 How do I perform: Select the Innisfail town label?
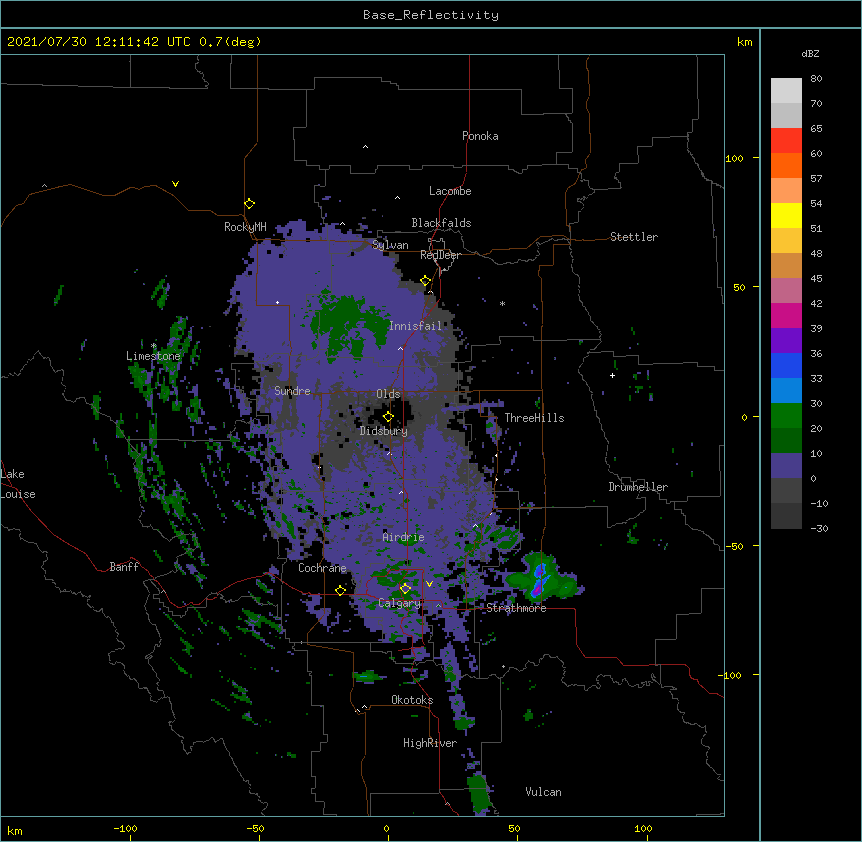pyautogui.click(x=416, y=326)
